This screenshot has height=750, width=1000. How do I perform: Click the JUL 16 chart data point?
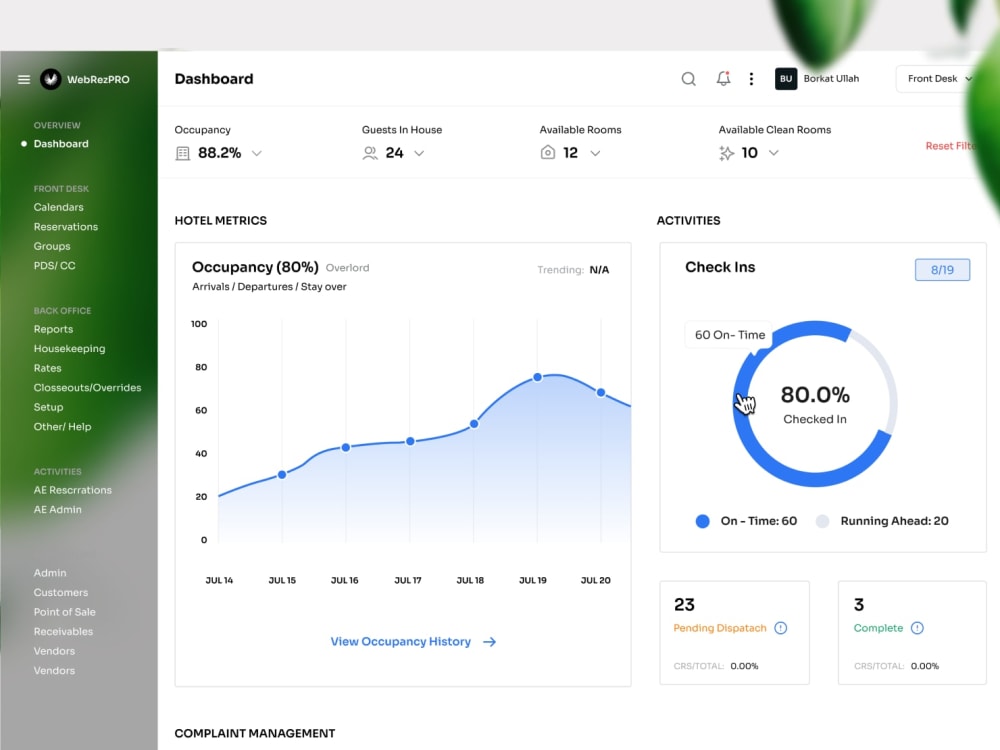coord(346,448)
